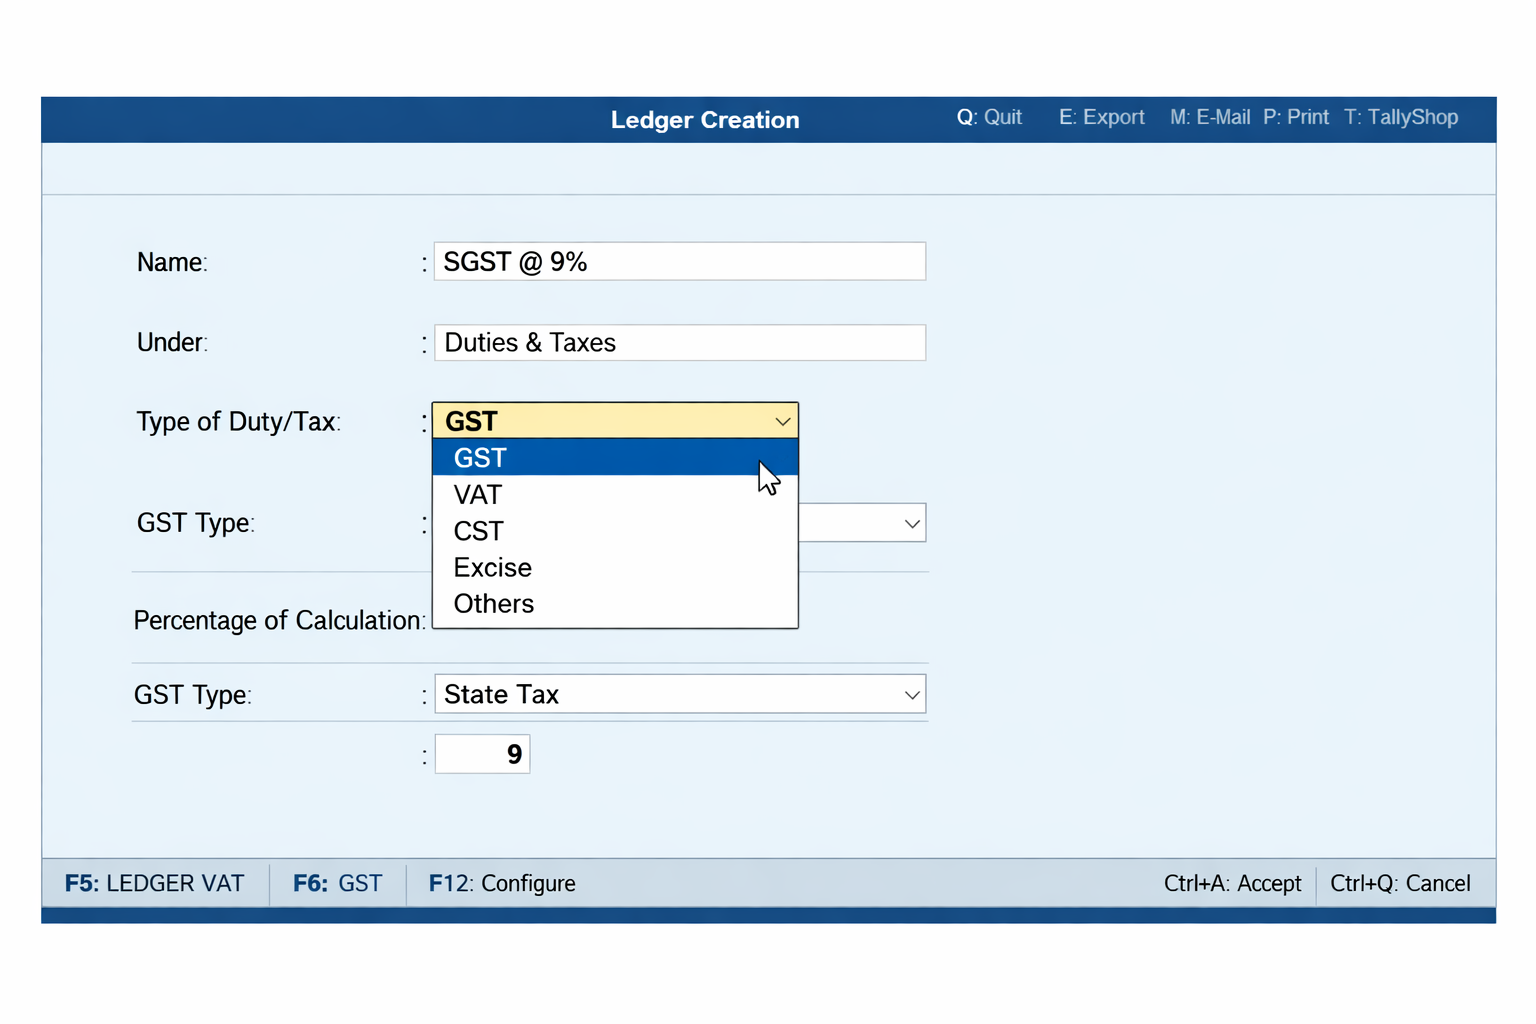The image size is (1536, 1024).
Task: Collapse the Type of Duty/Tax dropdown
Action: (782, 421)
